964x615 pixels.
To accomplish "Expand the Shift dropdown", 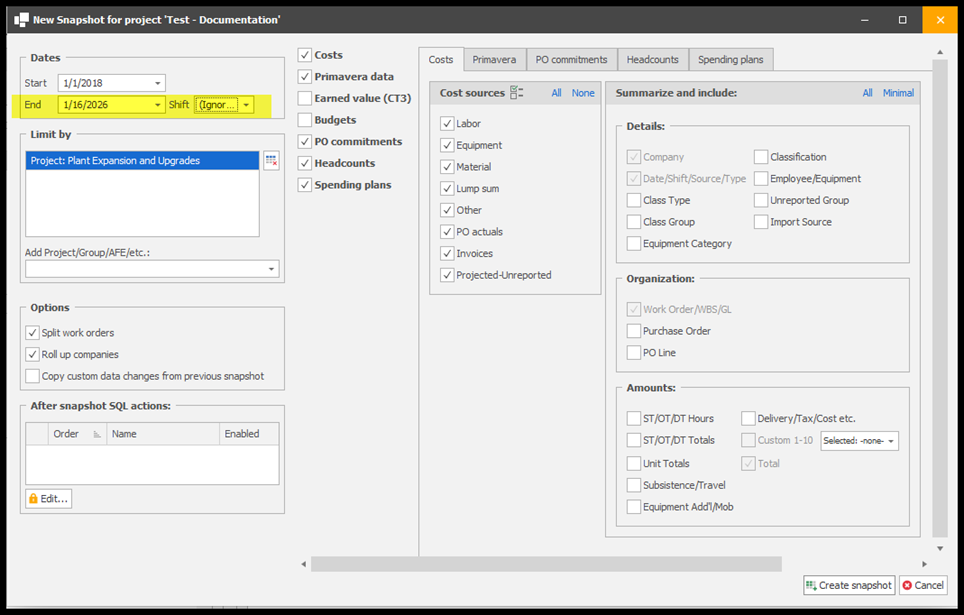I will [246, 105].
